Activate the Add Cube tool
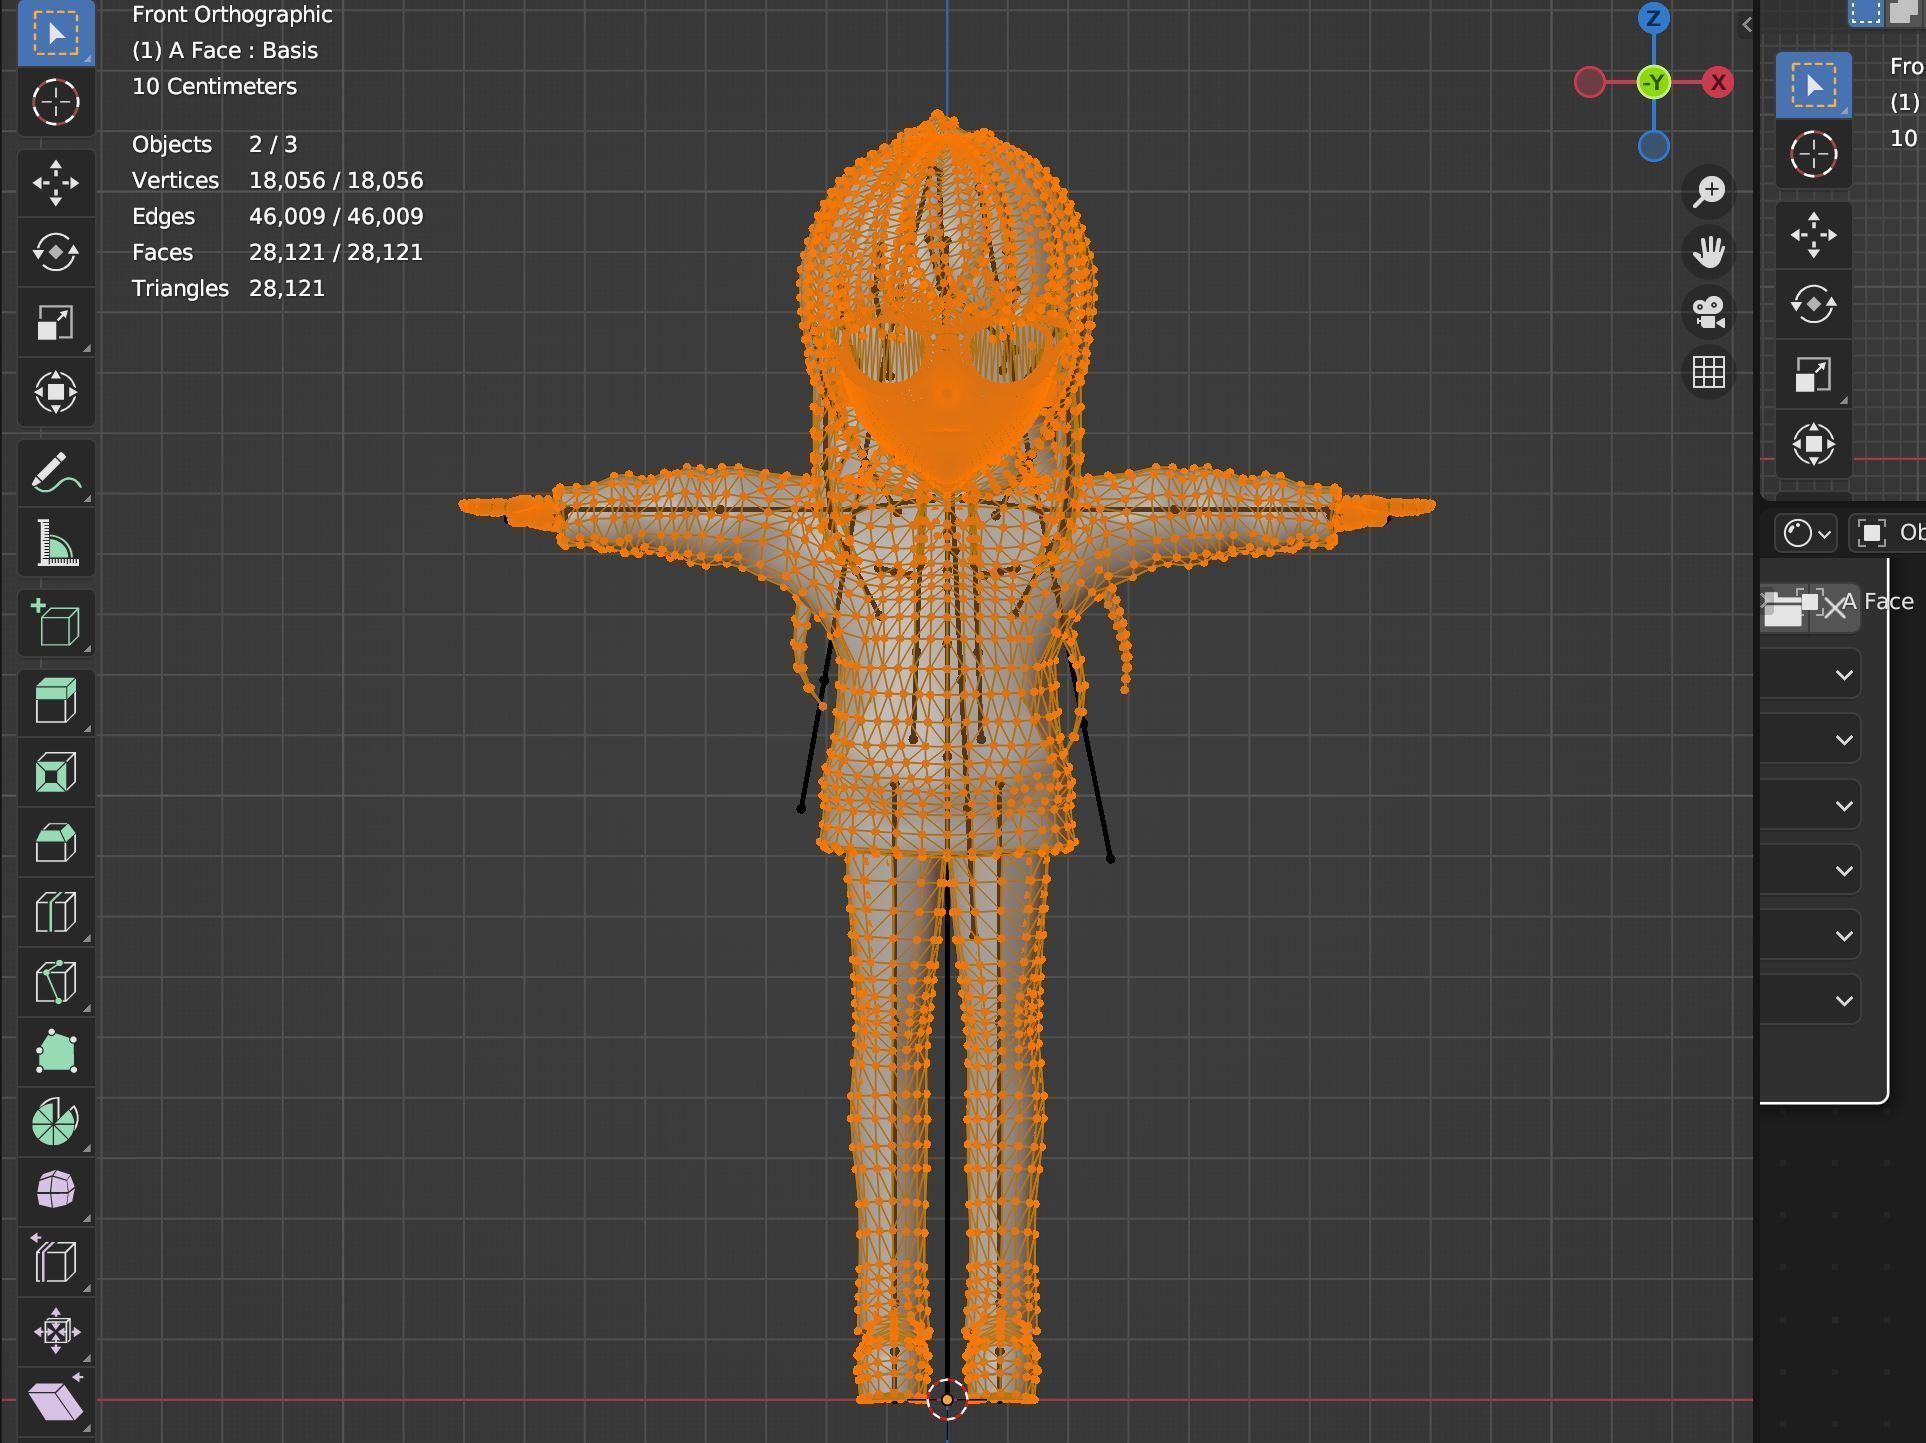Image resolution: width=1926 pixels, height=1443 pixels. 55,623
